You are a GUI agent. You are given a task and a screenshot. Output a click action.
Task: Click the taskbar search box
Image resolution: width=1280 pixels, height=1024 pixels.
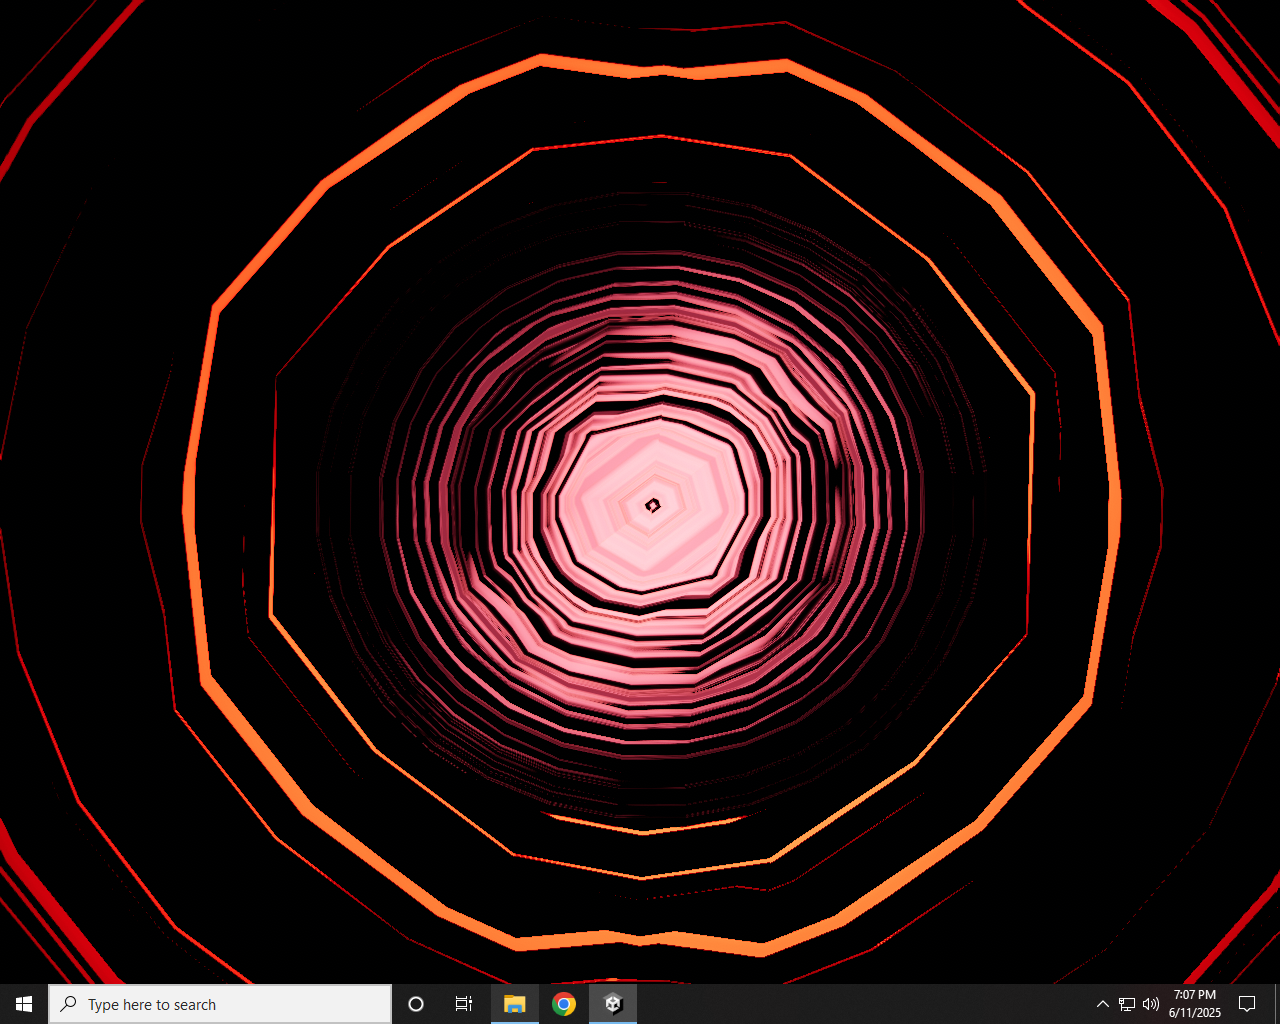pos(220,1004)
